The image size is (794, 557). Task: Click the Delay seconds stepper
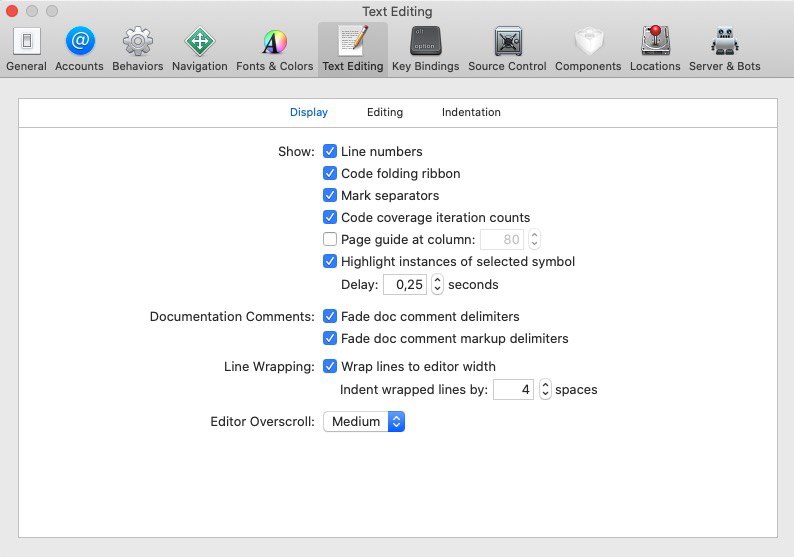click(438, 284)
